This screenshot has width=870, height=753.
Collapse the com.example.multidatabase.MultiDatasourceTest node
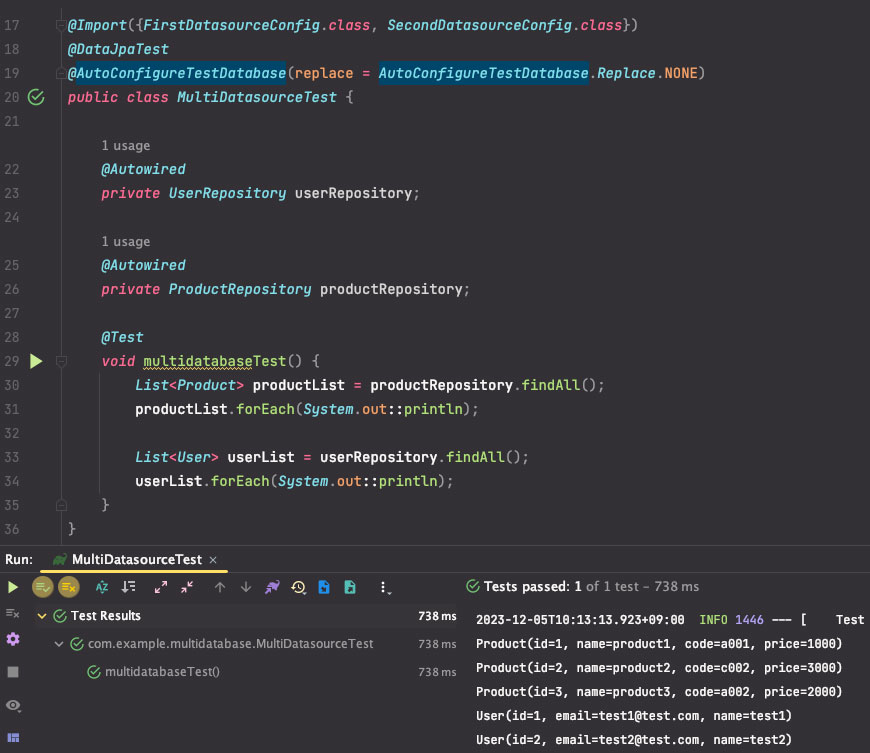[59, 644]
